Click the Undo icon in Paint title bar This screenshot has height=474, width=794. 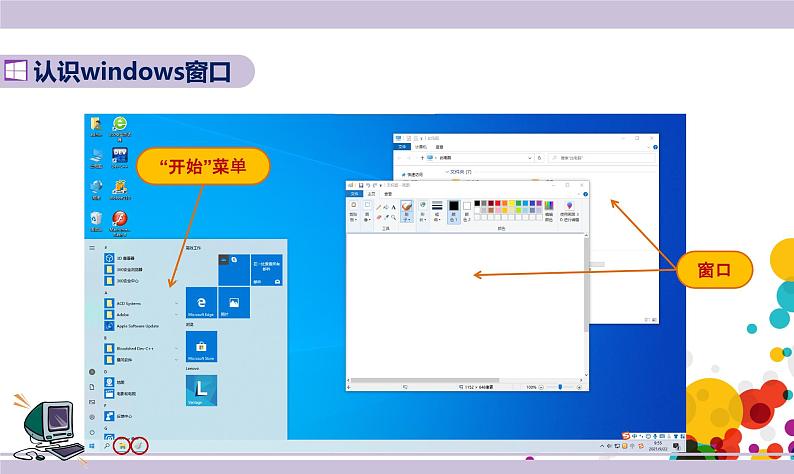point(368,185)
